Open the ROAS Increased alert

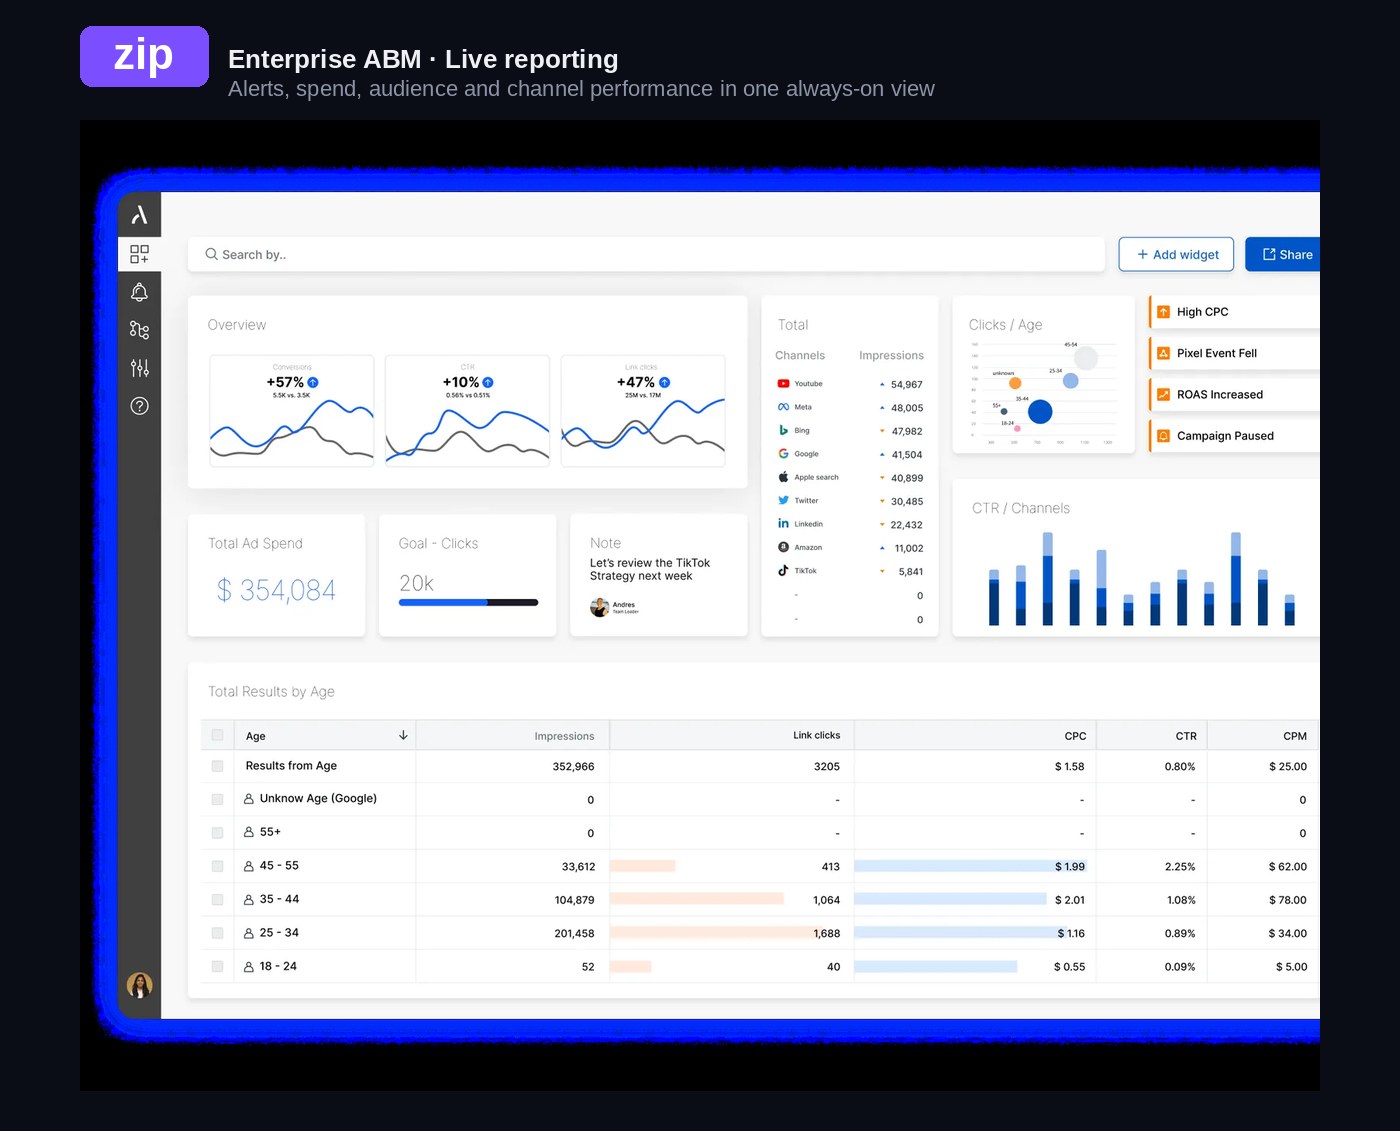(1235, 394)
